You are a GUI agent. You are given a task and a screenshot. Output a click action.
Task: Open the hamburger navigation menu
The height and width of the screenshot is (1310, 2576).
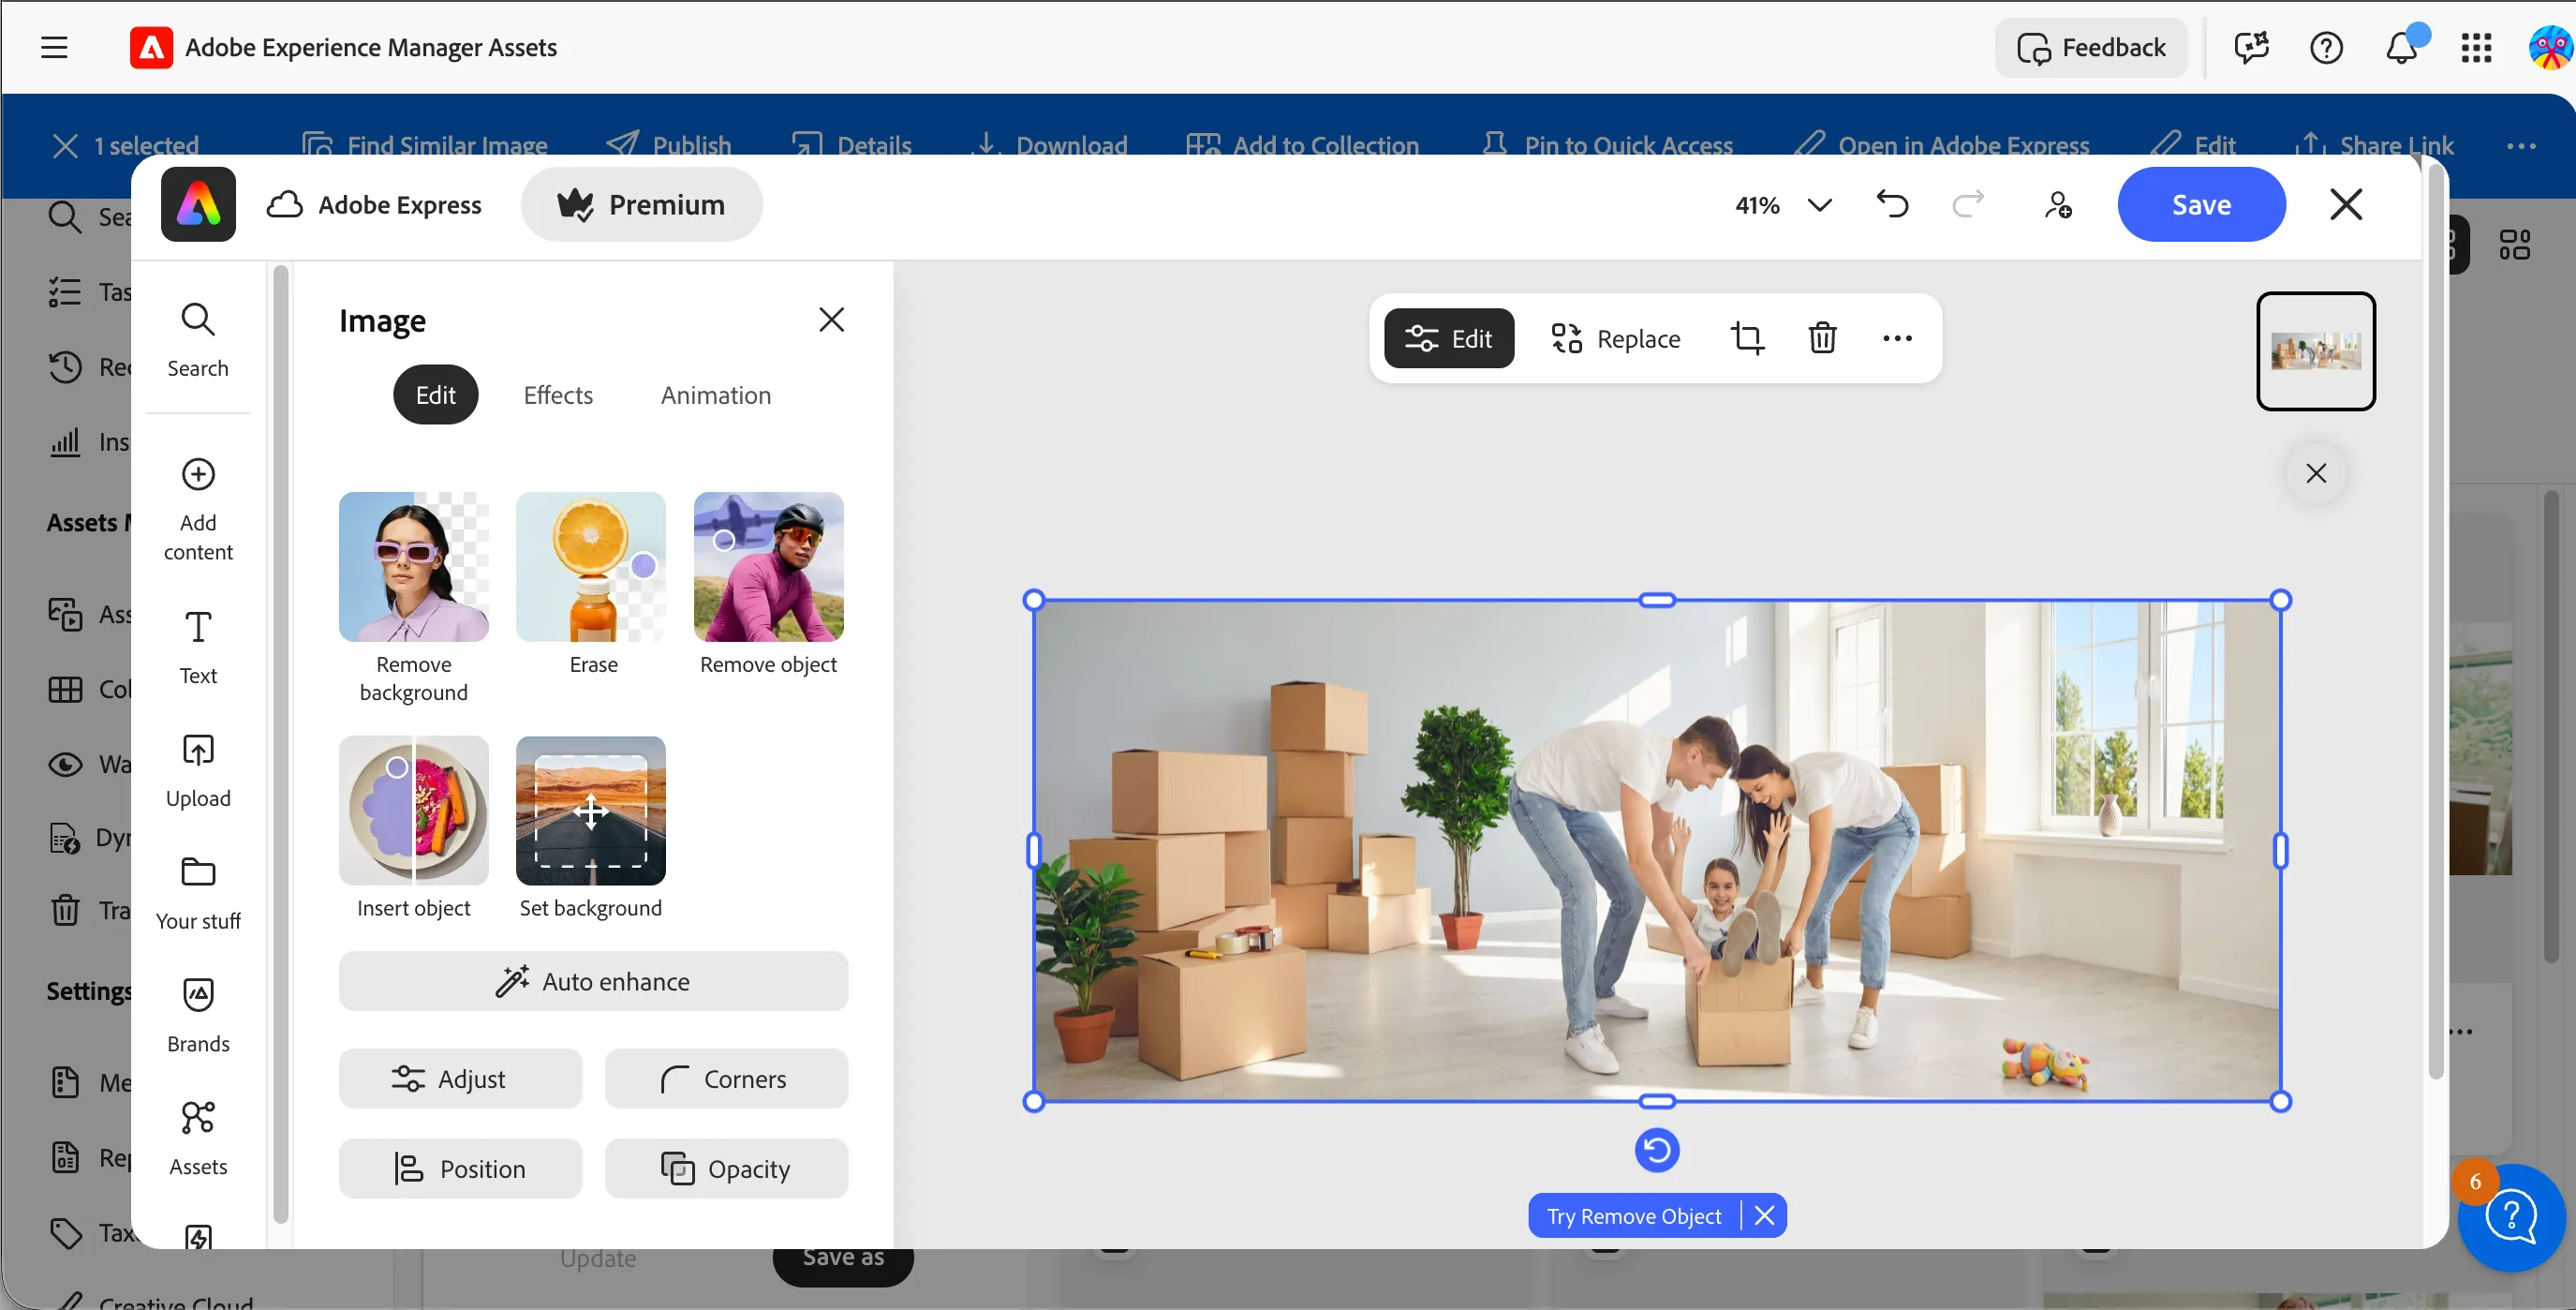(x=54, y=47)
